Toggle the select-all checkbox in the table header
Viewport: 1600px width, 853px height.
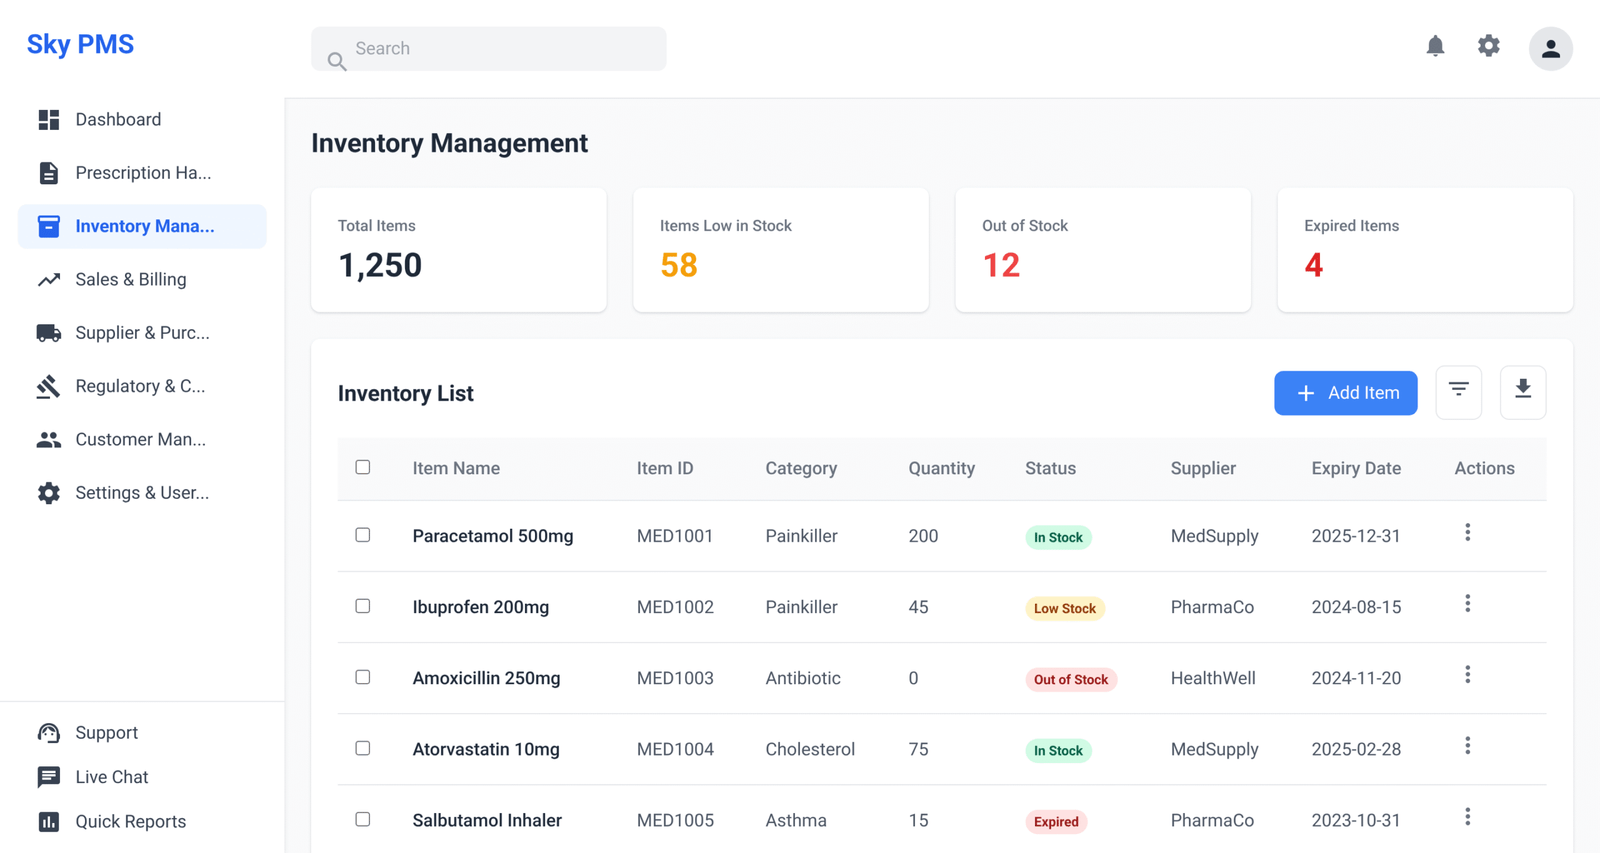click(x=363, y=467)
